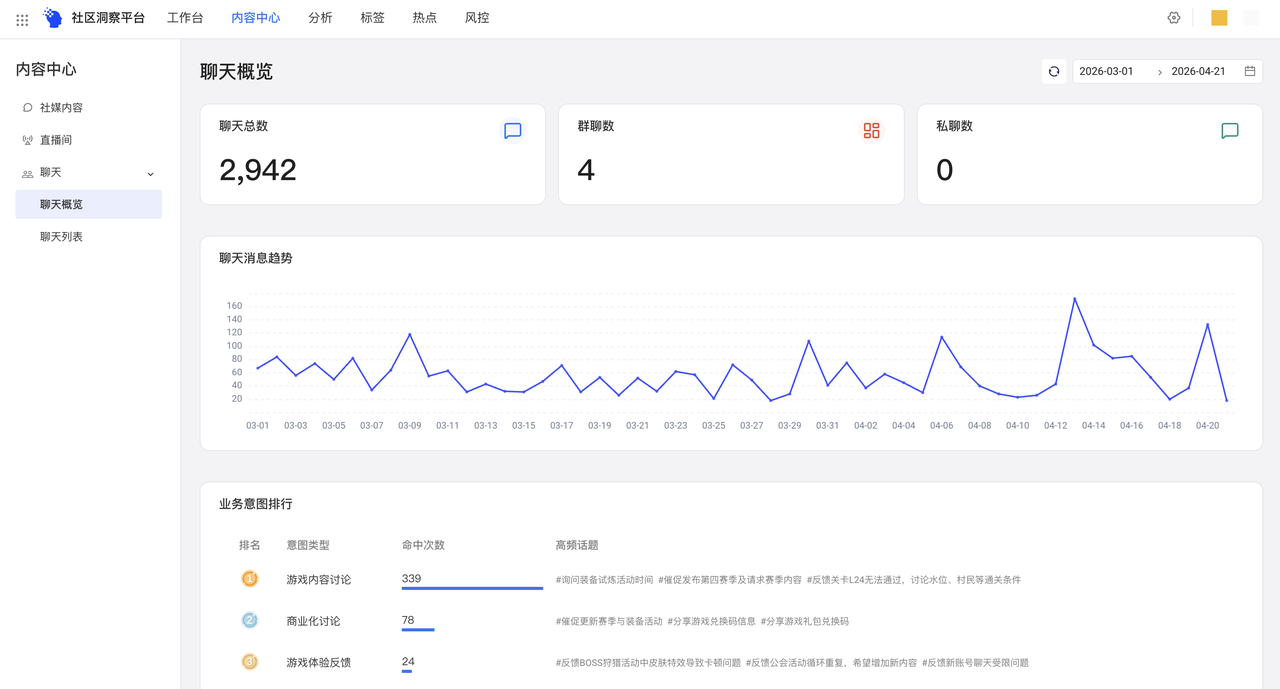This screenshot has width=1280, height=689.
Task: Open the app grid launcher icon
Action: (22, 19)
